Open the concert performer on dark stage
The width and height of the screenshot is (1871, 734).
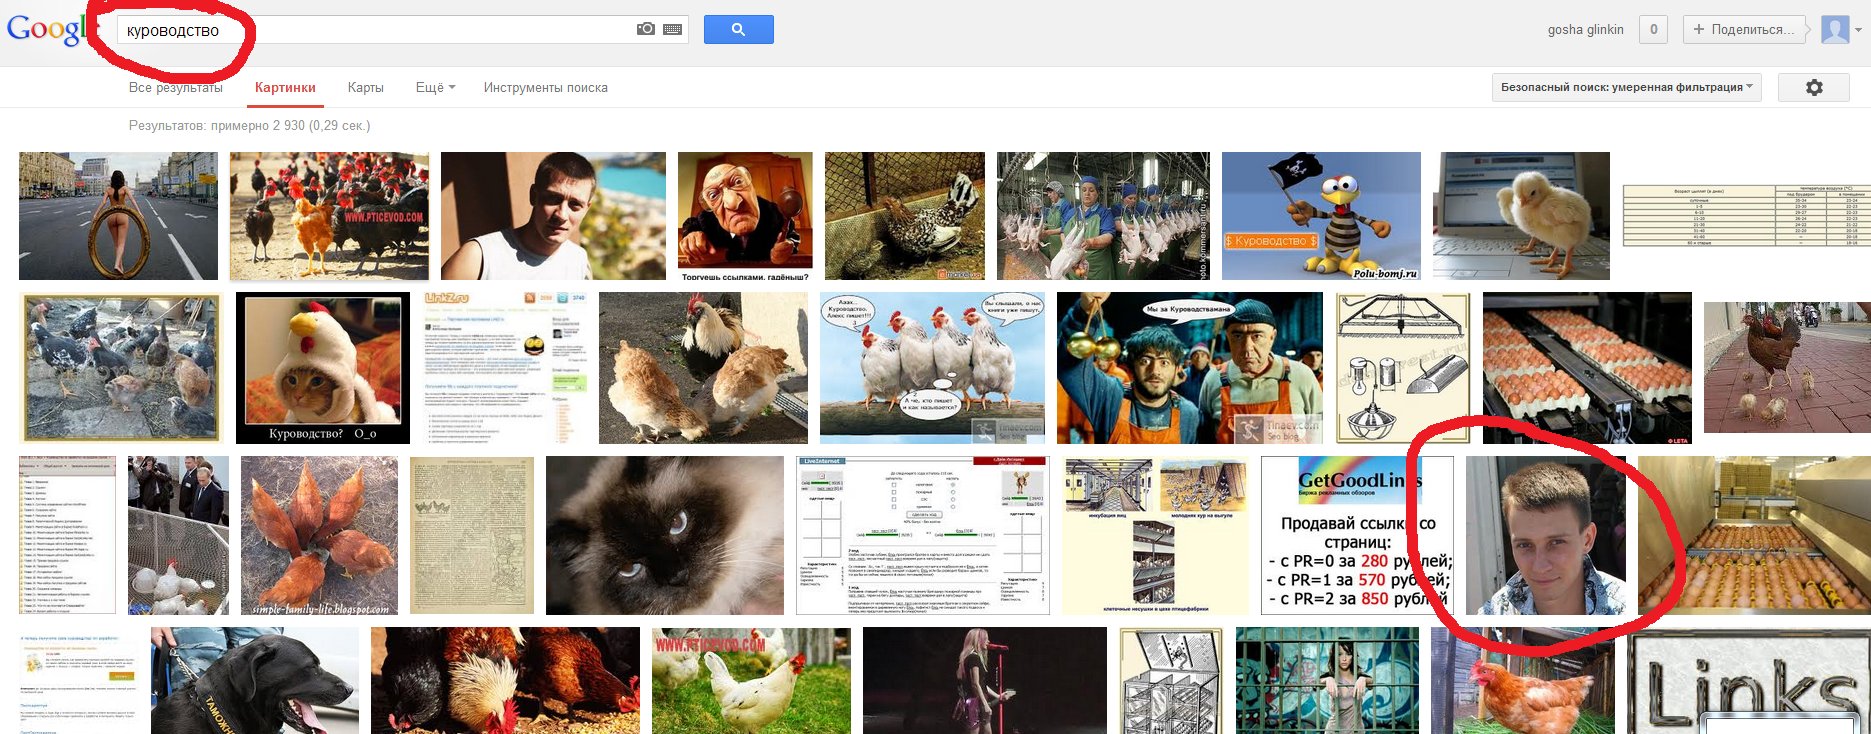coord(985,681)
